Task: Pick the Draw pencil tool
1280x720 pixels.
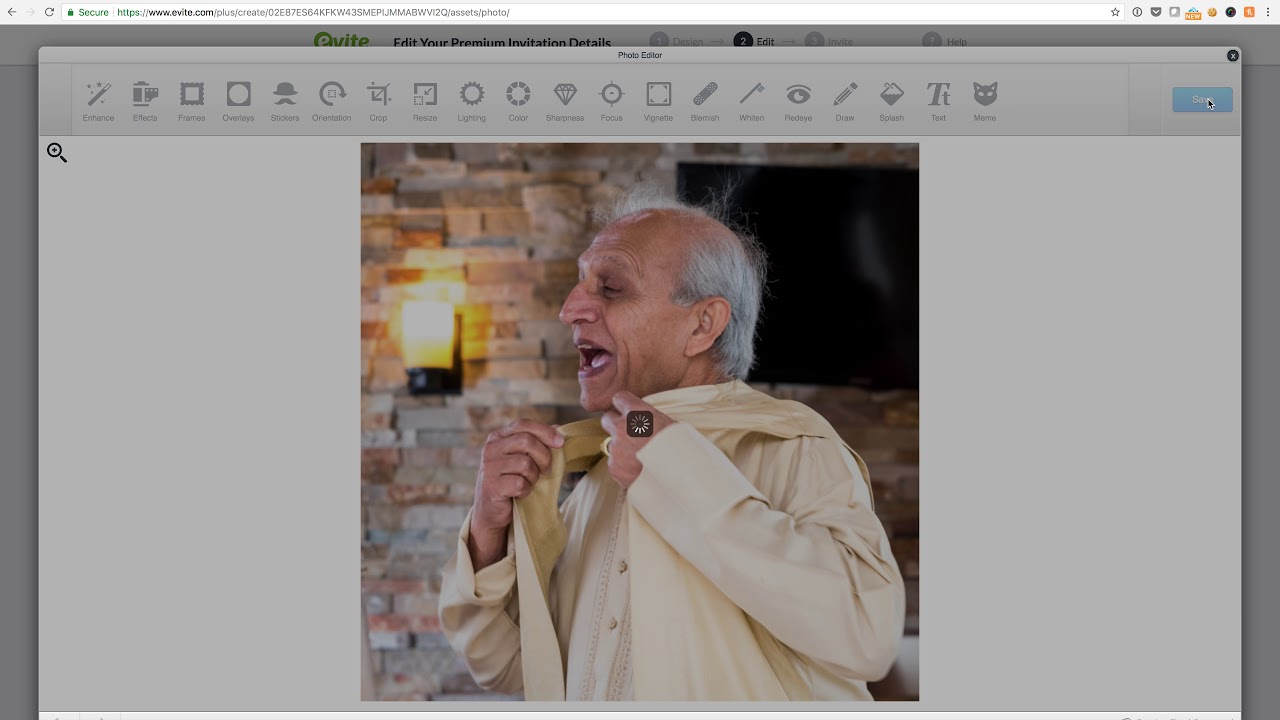Action: 845,101
